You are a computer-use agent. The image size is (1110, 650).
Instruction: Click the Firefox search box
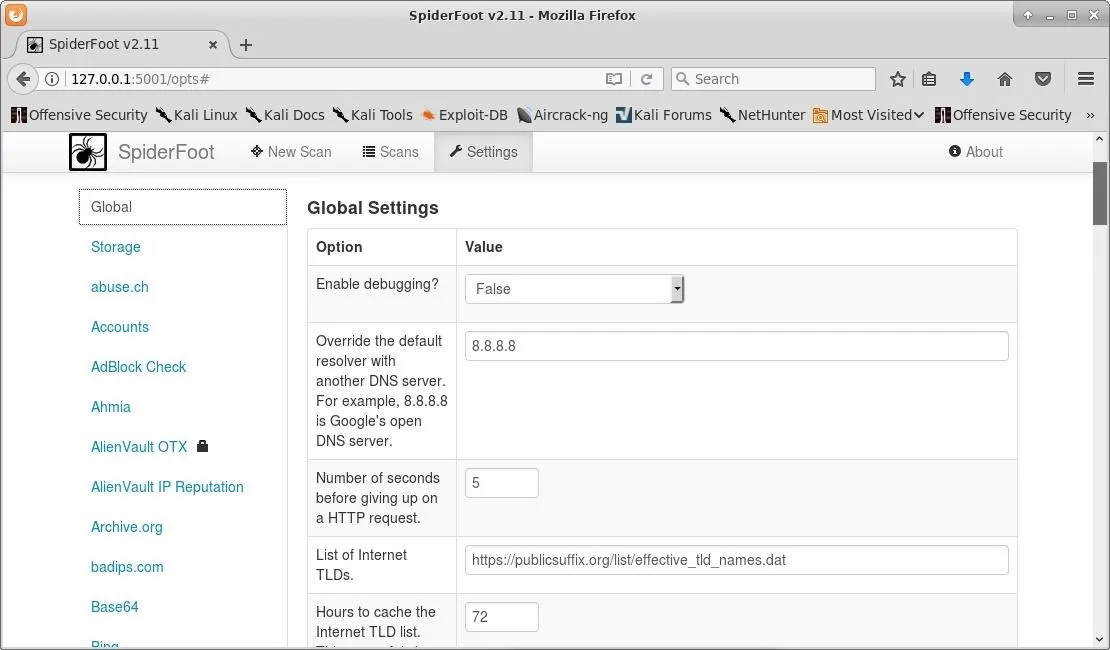coord(773,79)
